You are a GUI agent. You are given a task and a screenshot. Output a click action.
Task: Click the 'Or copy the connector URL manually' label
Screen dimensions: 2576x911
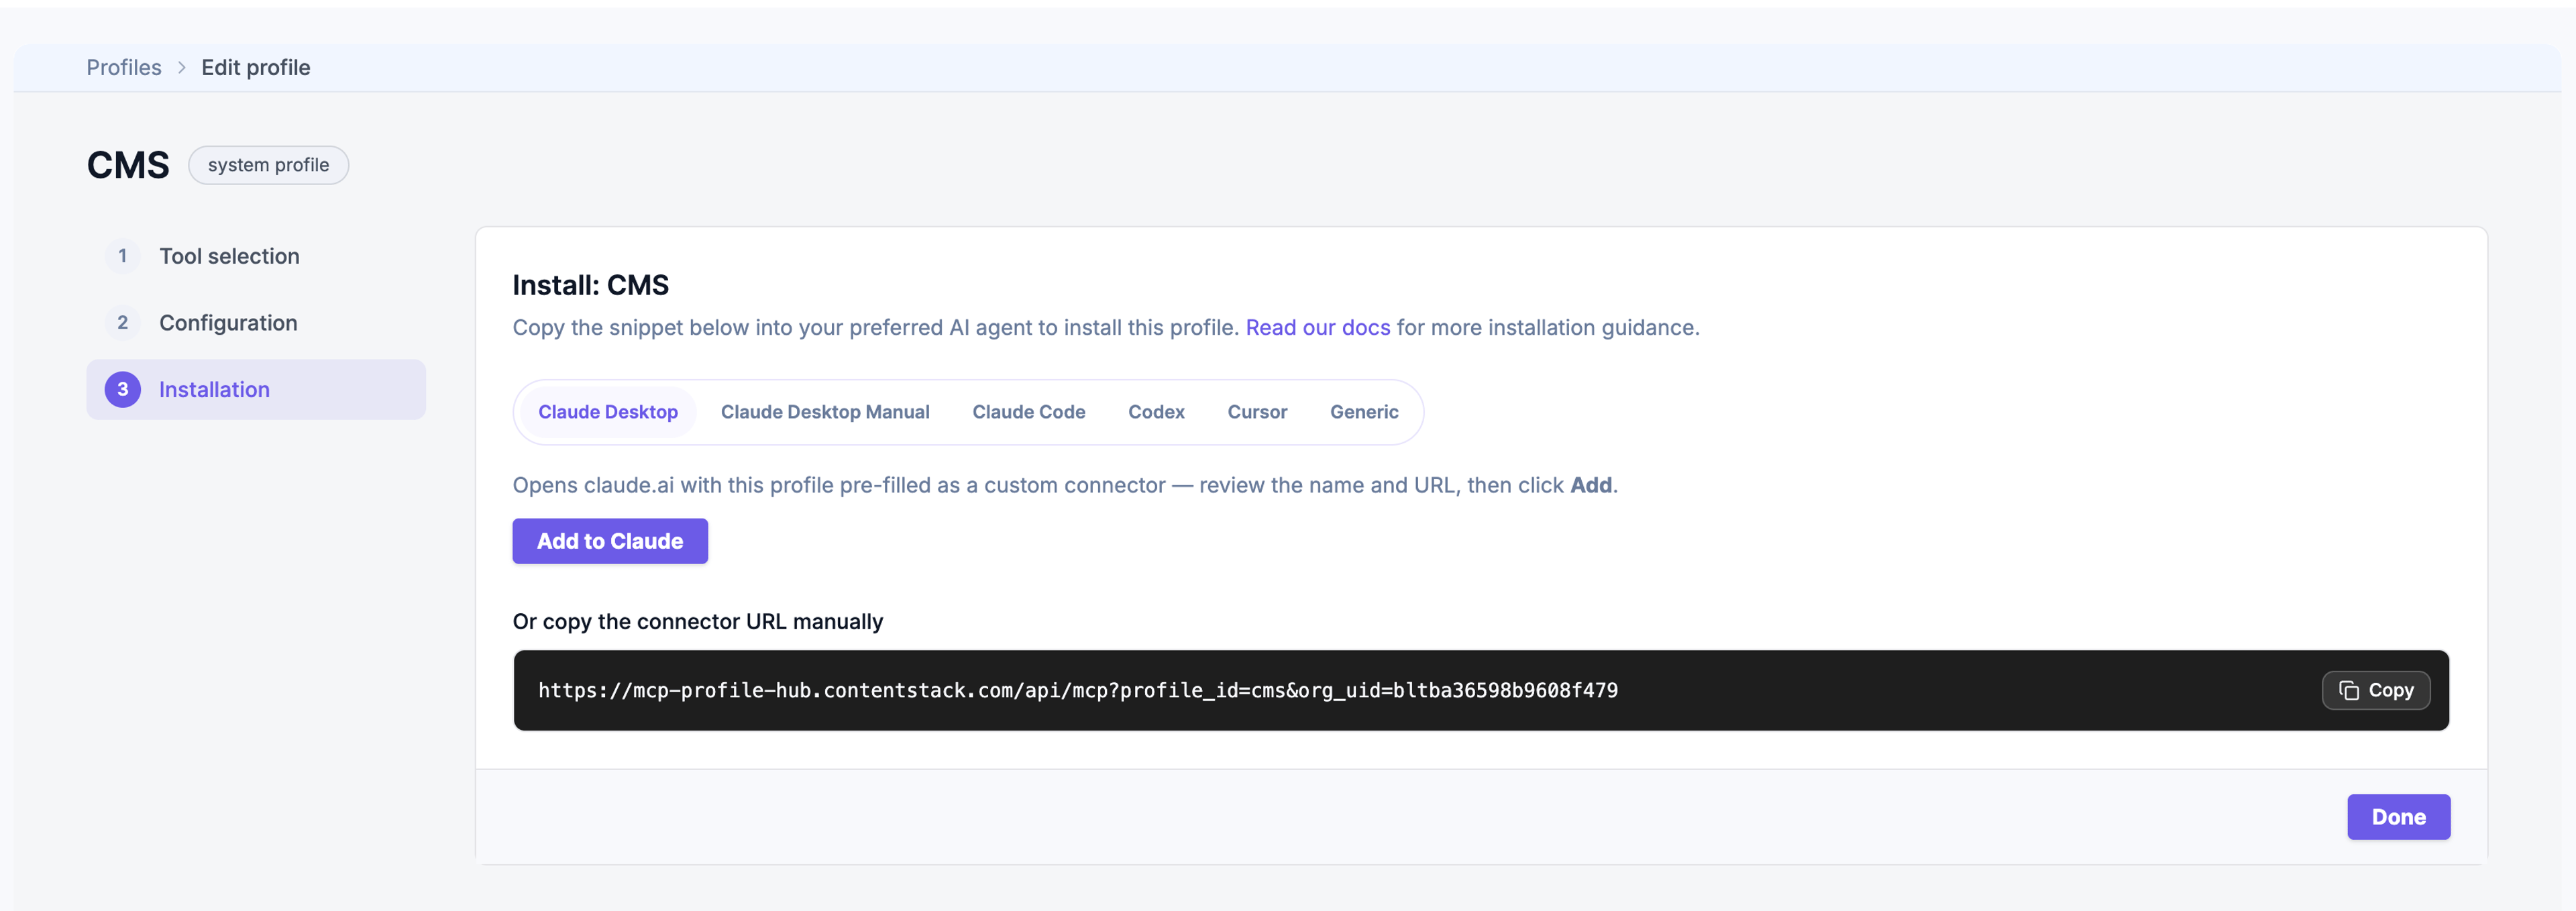698,622
